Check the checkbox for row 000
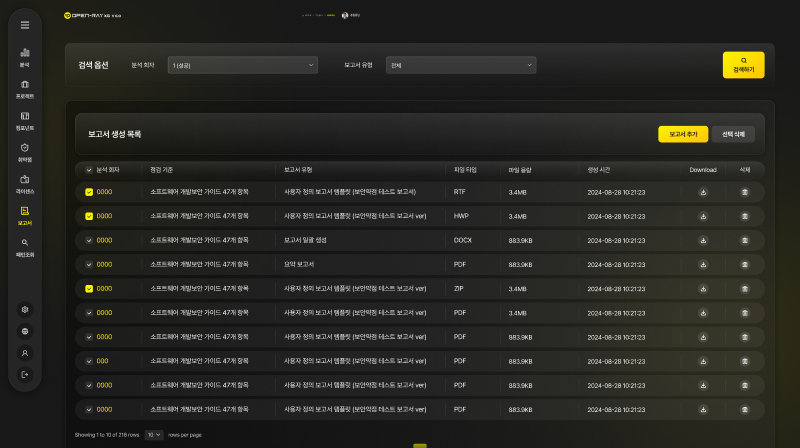Screen dimensions: 800x448 click(x=89, y=361)
